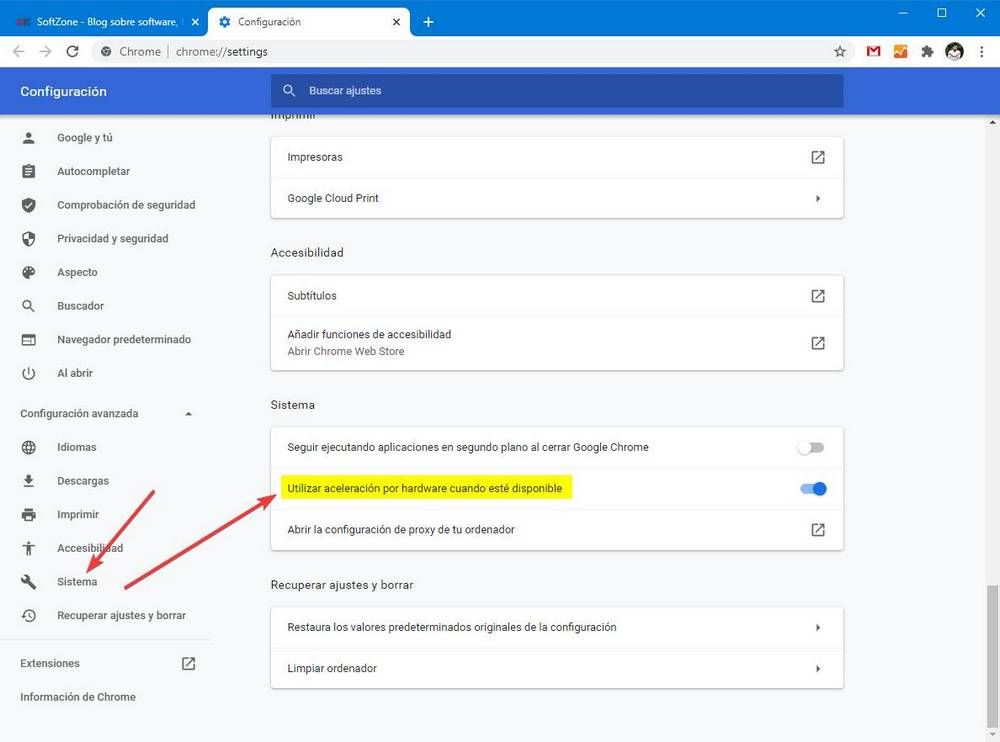
Task: Collapse Configuración avanzada
Action: pos(188,413)
